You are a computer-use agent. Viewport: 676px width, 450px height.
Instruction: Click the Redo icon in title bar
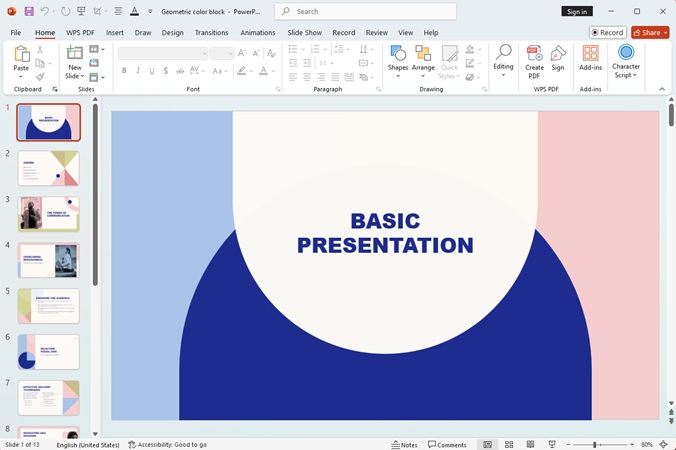(x=66, y=12)
